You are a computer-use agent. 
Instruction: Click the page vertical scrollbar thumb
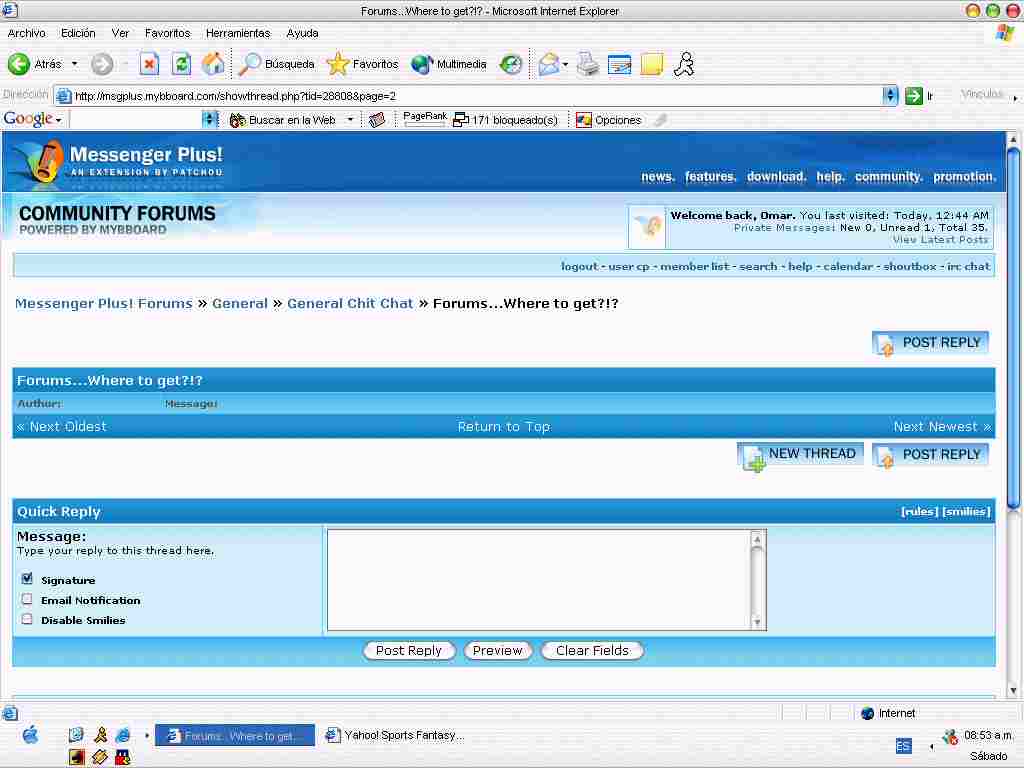(x=1013, y=328)
